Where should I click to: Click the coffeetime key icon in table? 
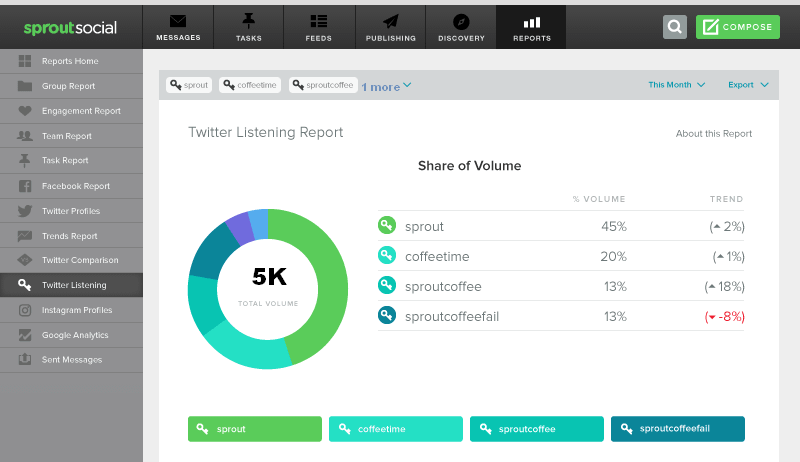[387, 255]
